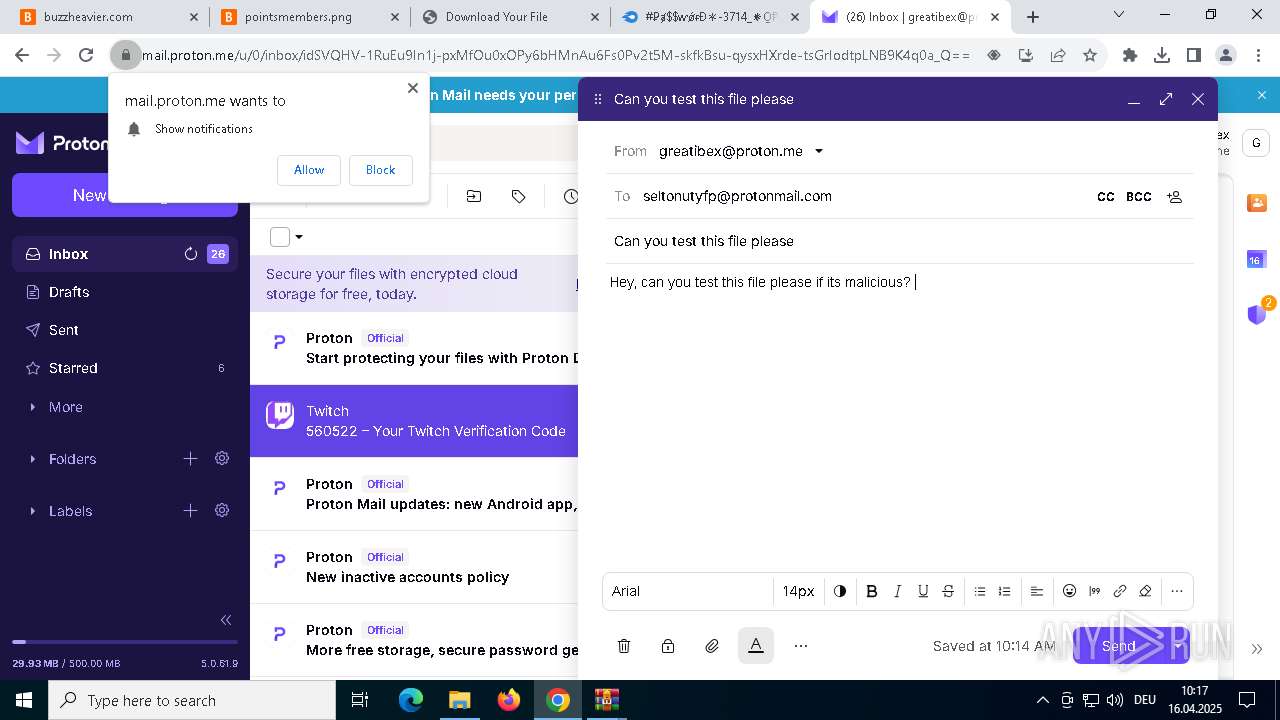
Task: Open the Twitch verification code email
Action: pyautogui.click(x=414, y=421)
